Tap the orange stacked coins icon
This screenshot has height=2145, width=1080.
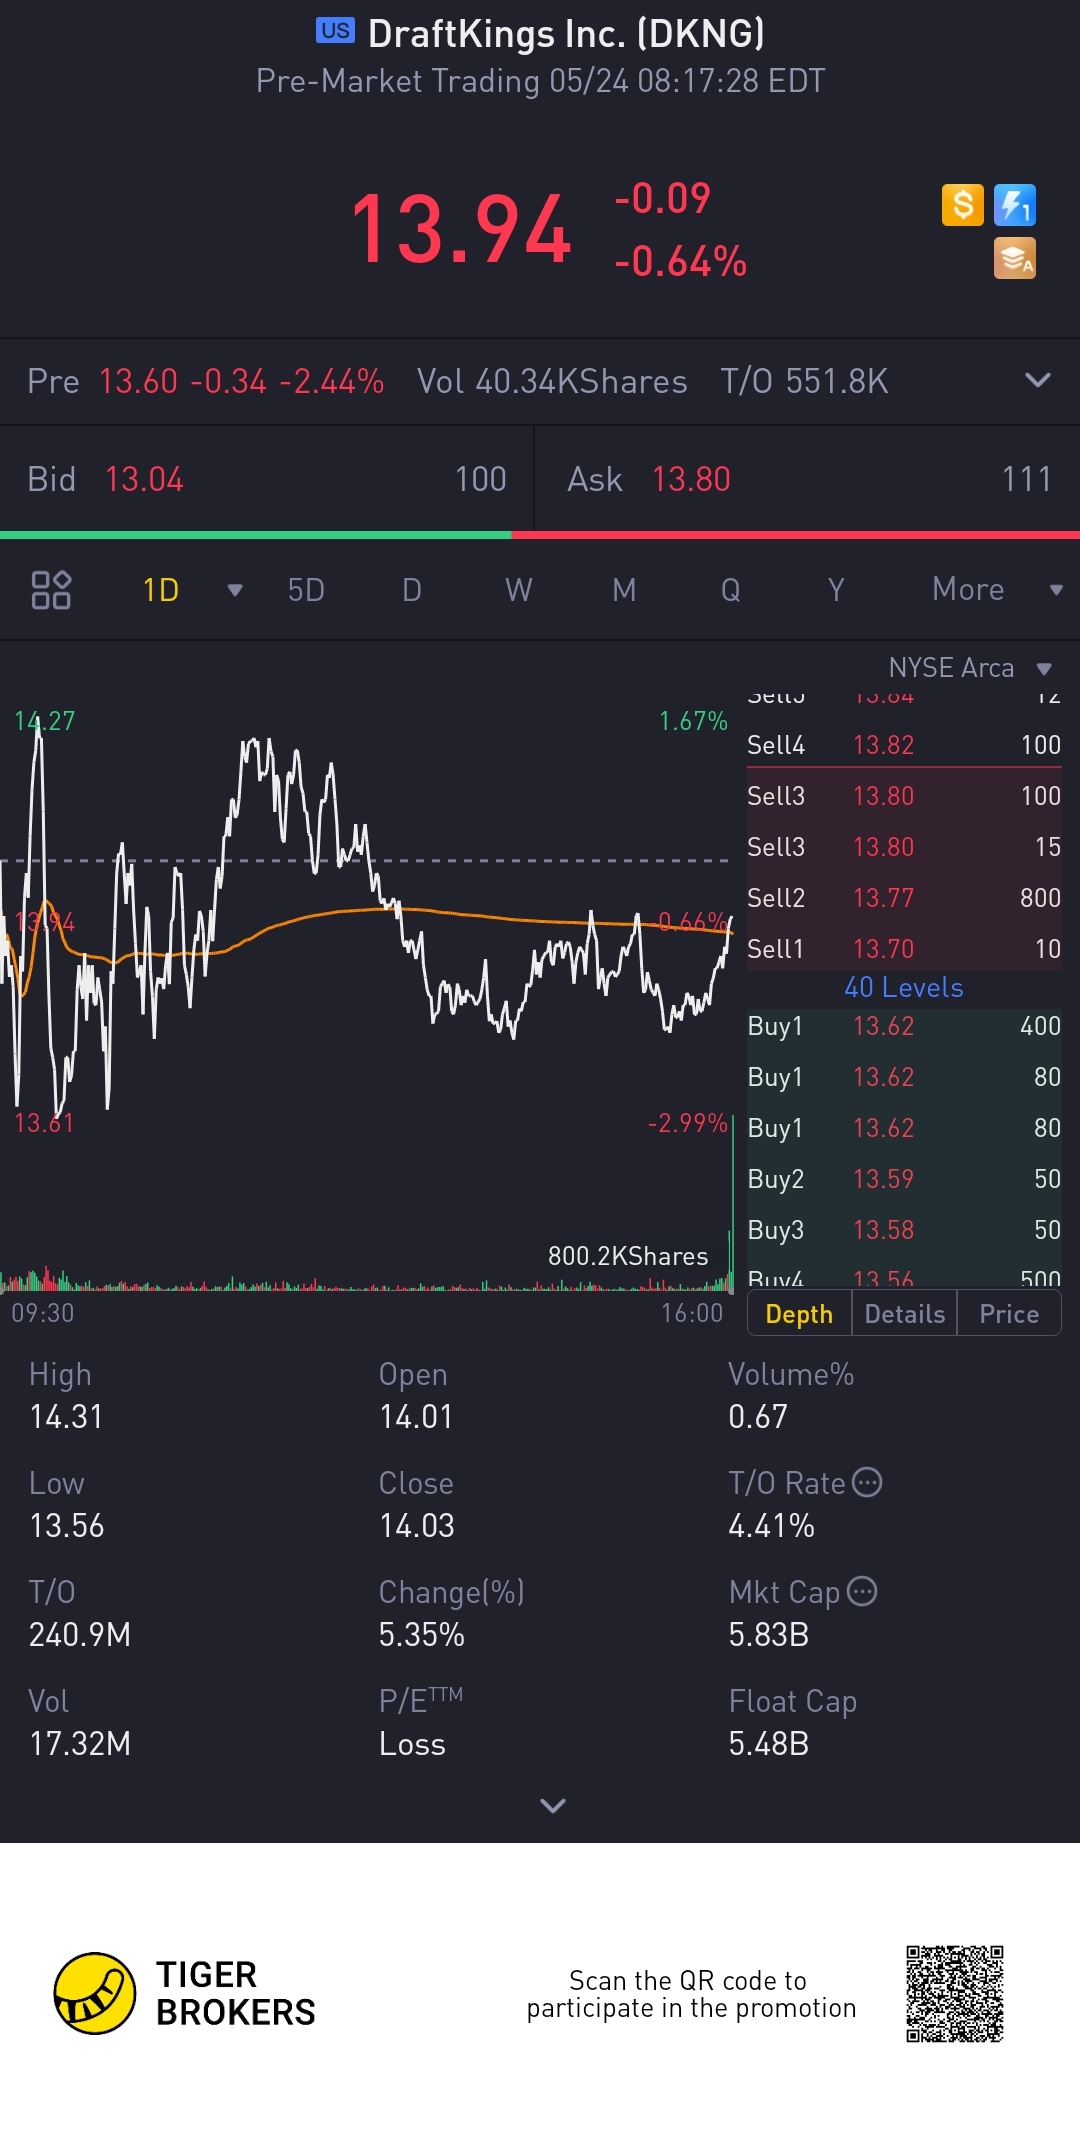click(1014, 258)
